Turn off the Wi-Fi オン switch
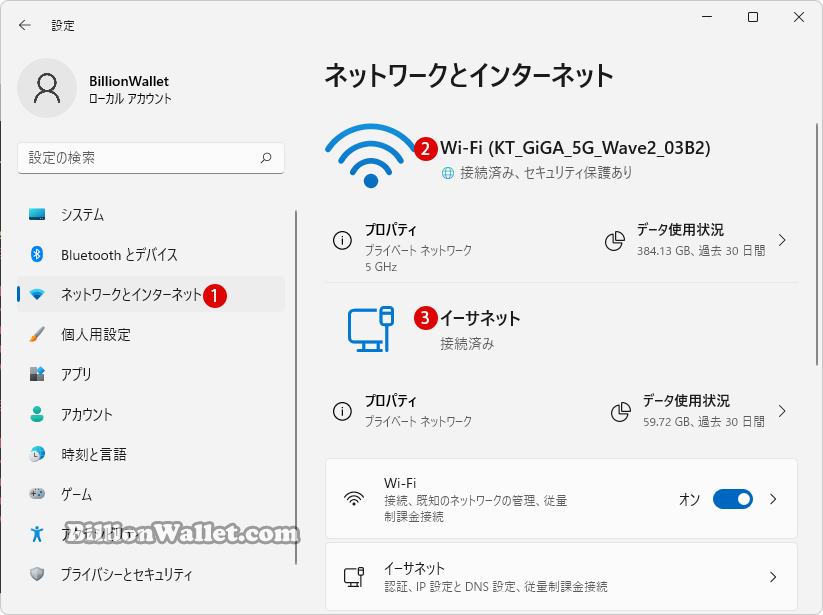This screenshot has height=615, width=823. tap(733, 499)
